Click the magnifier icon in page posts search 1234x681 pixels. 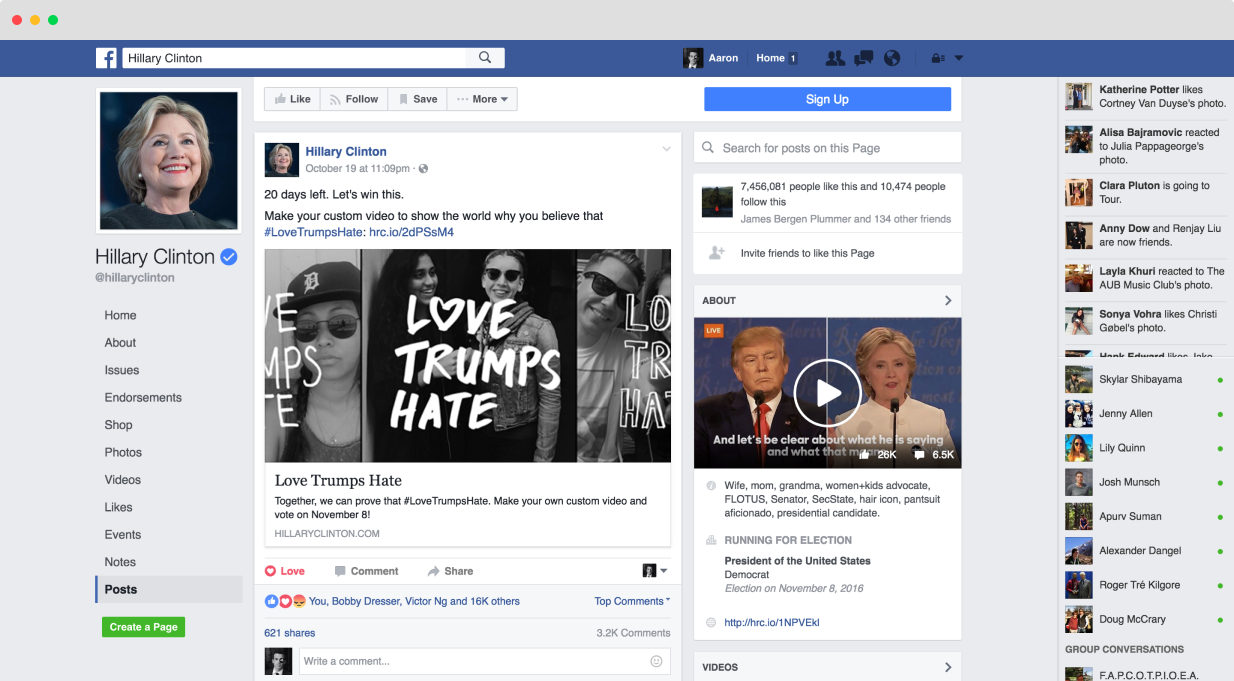click(x=708, y=148)
